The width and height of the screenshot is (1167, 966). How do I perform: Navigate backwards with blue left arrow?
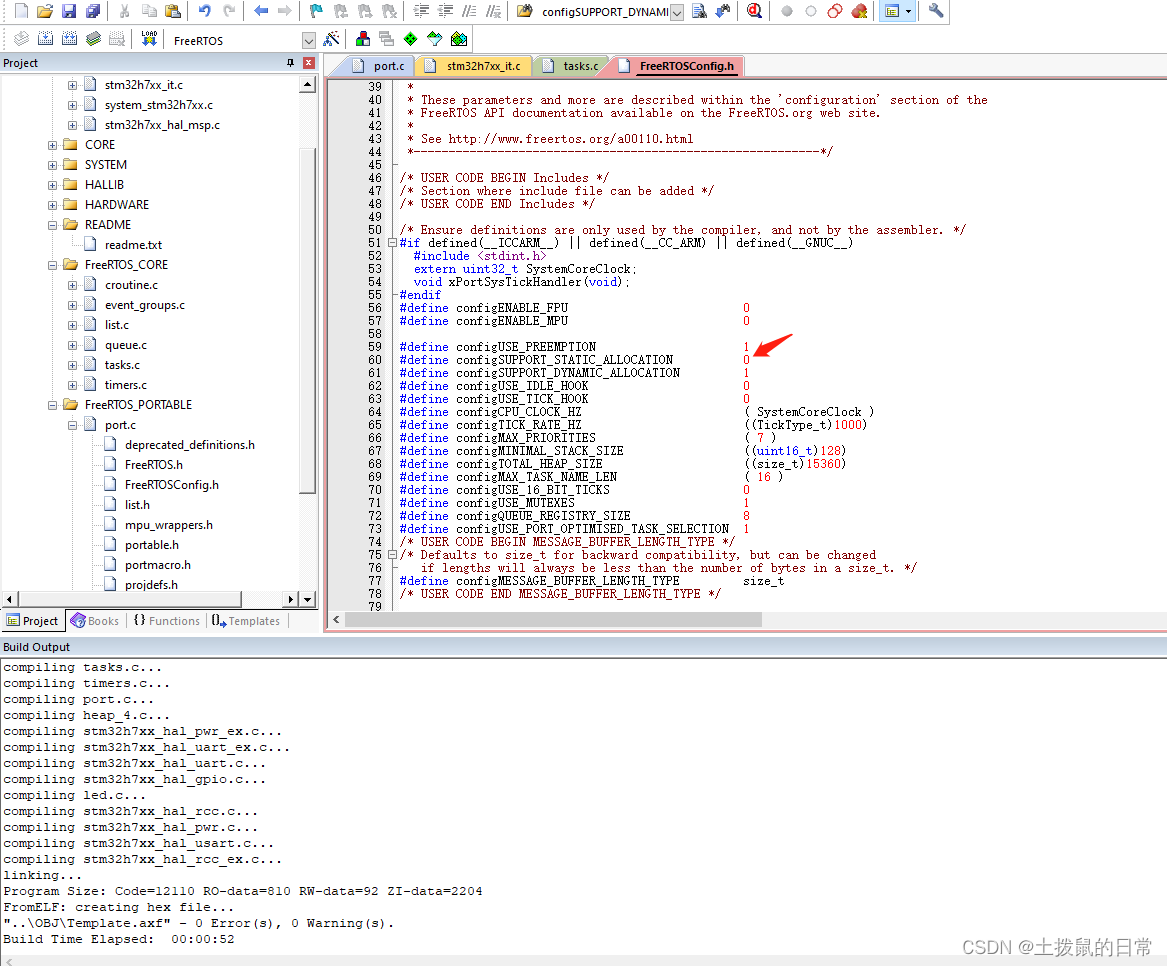[x=260, y=11]
